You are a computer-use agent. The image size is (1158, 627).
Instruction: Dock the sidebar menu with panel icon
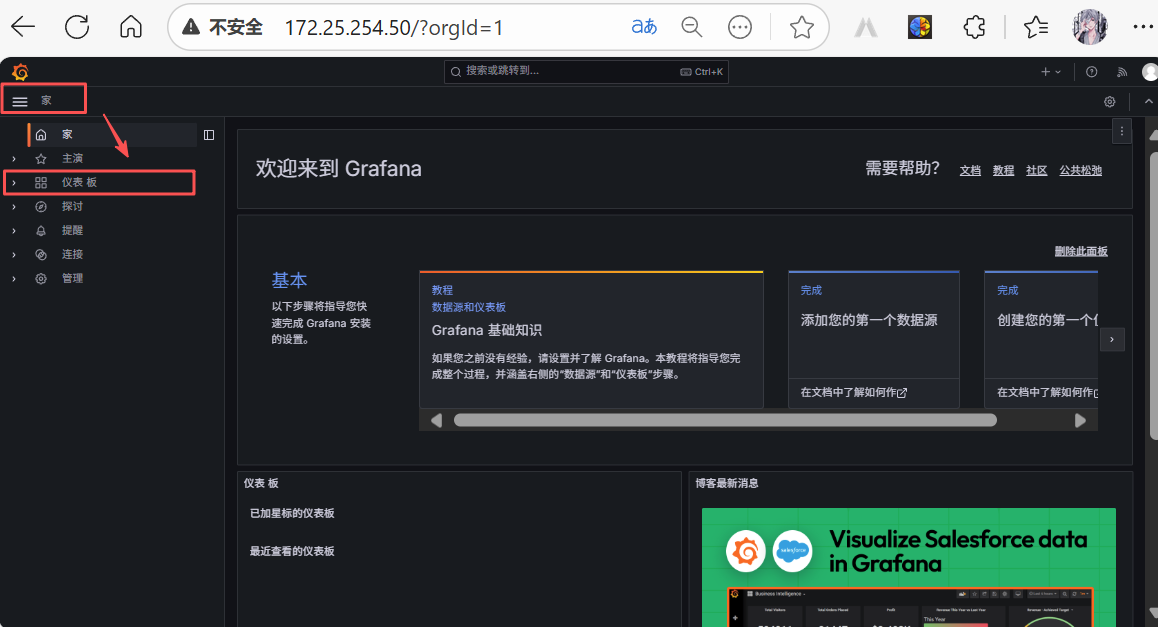209,135
